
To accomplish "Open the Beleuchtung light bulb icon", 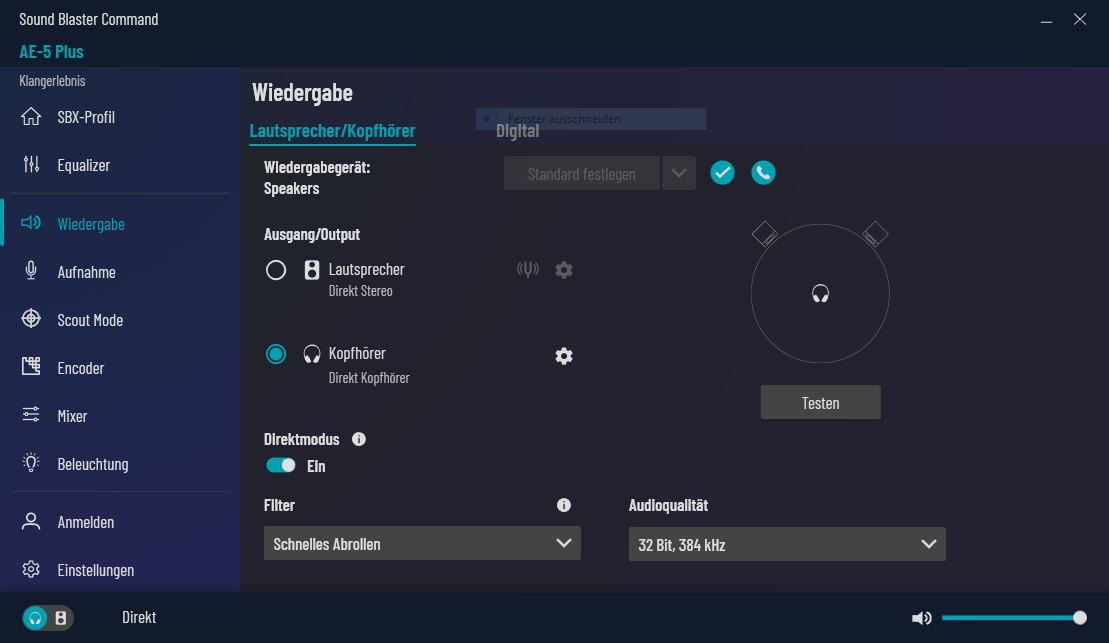I will tap(31, 463).
